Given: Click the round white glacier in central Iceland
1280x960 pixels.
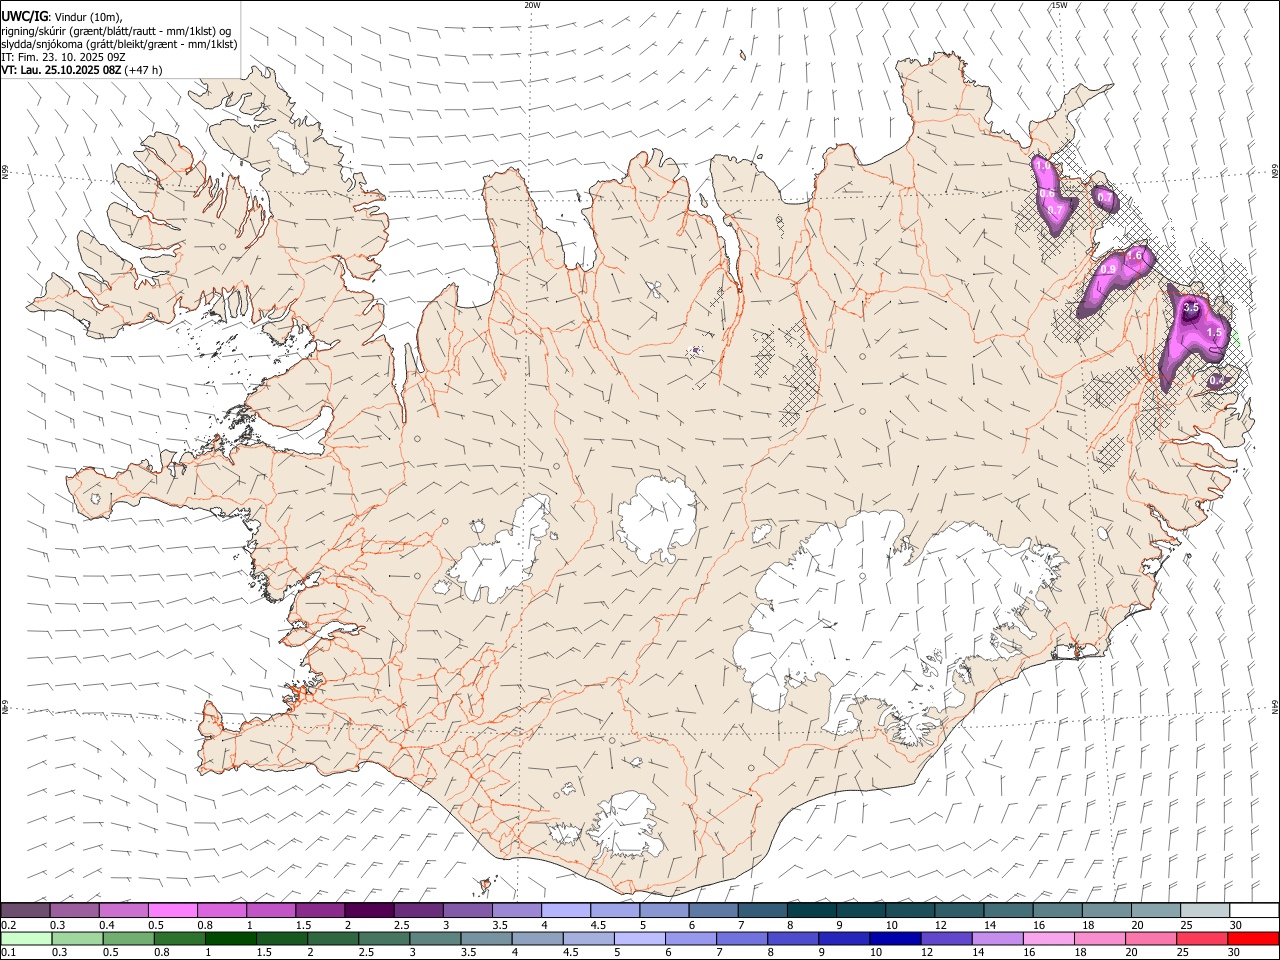Looking at the screenshot, I should point(657,520).
